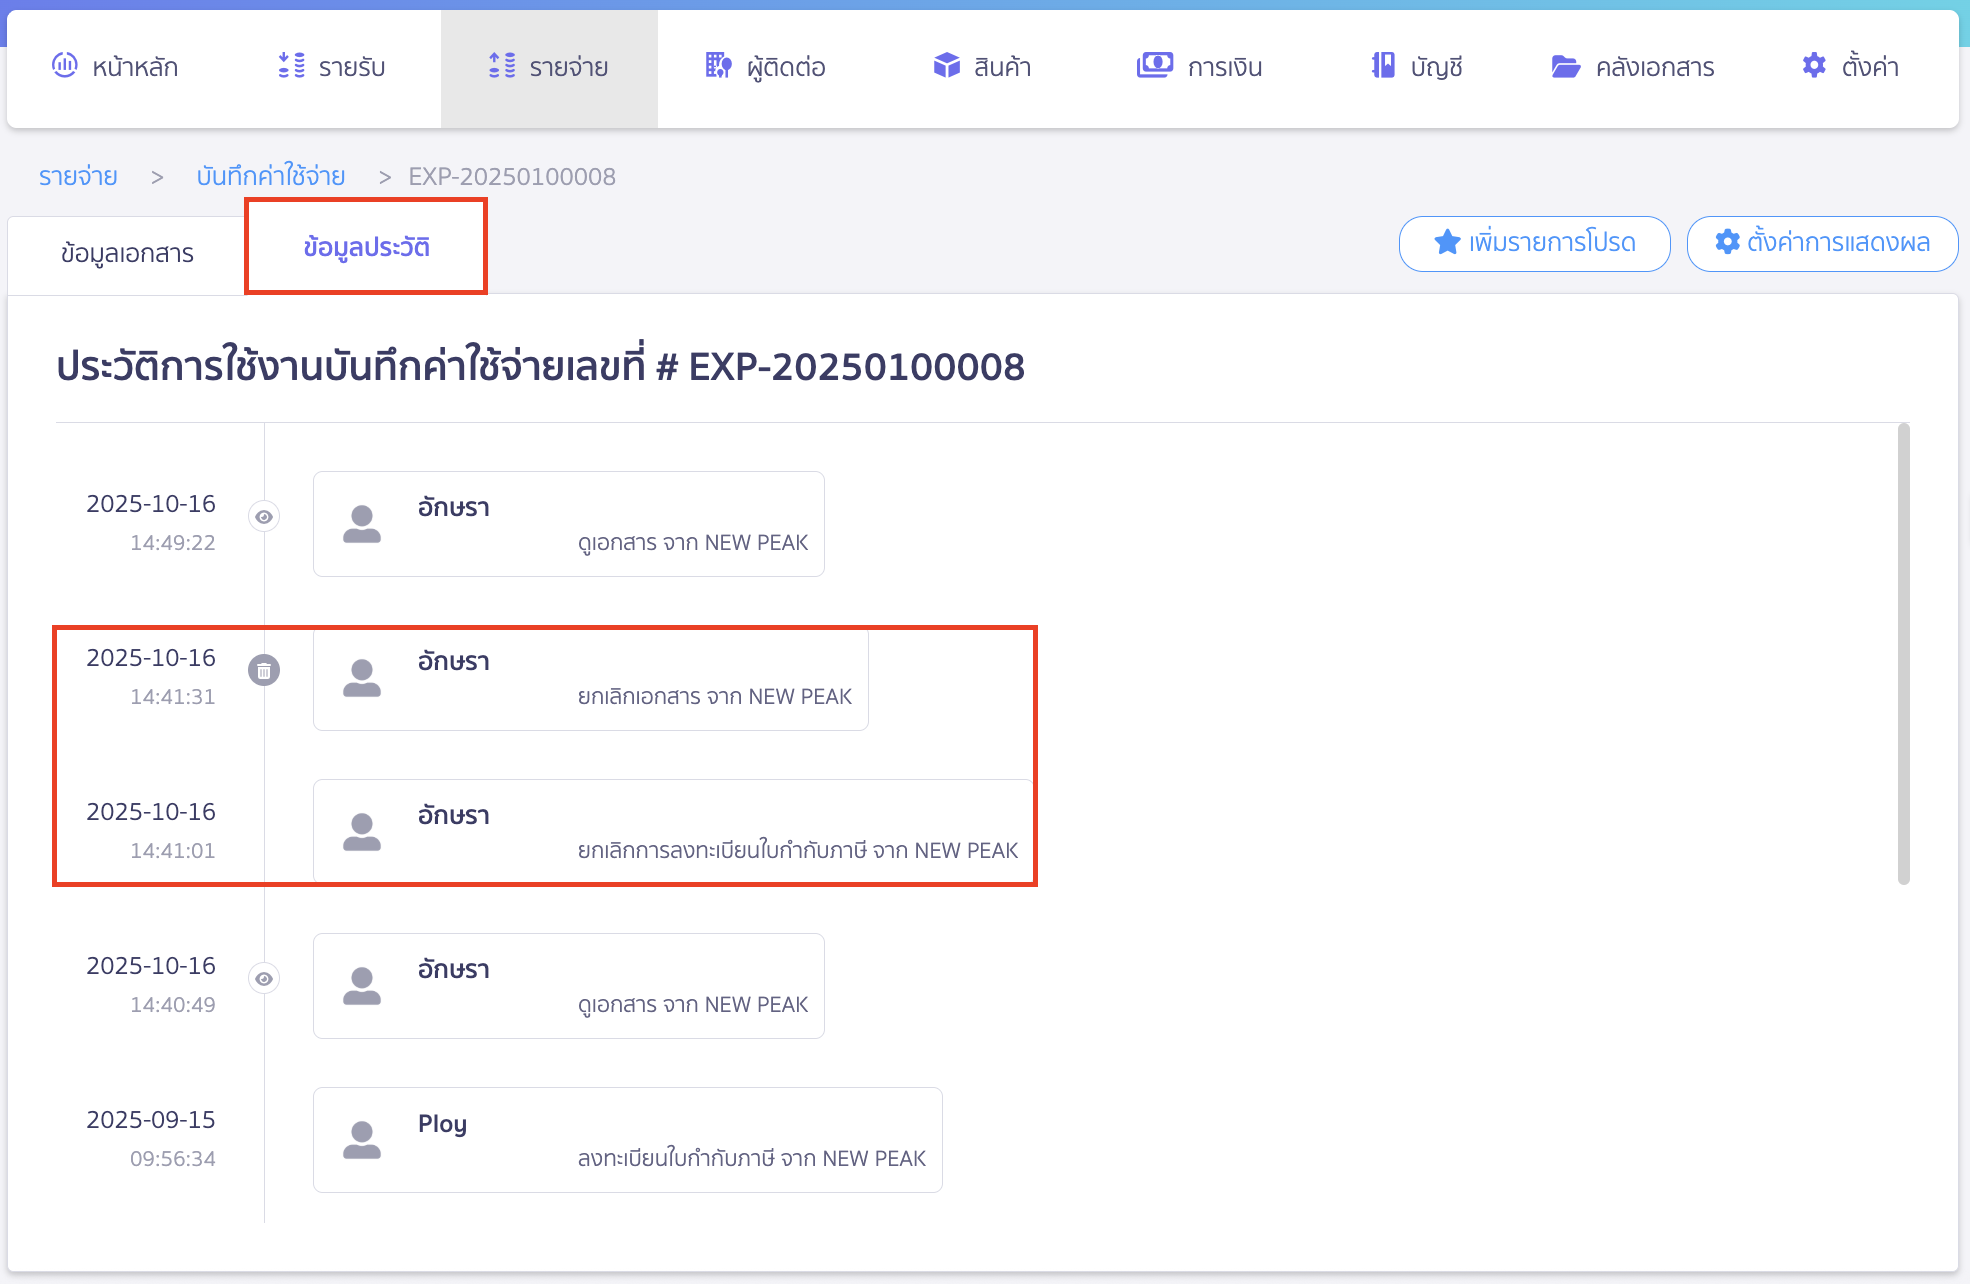The image size is (1970, 1284).
Task: Click the trash icon on the cancellation entry
Action: (263, 671)
